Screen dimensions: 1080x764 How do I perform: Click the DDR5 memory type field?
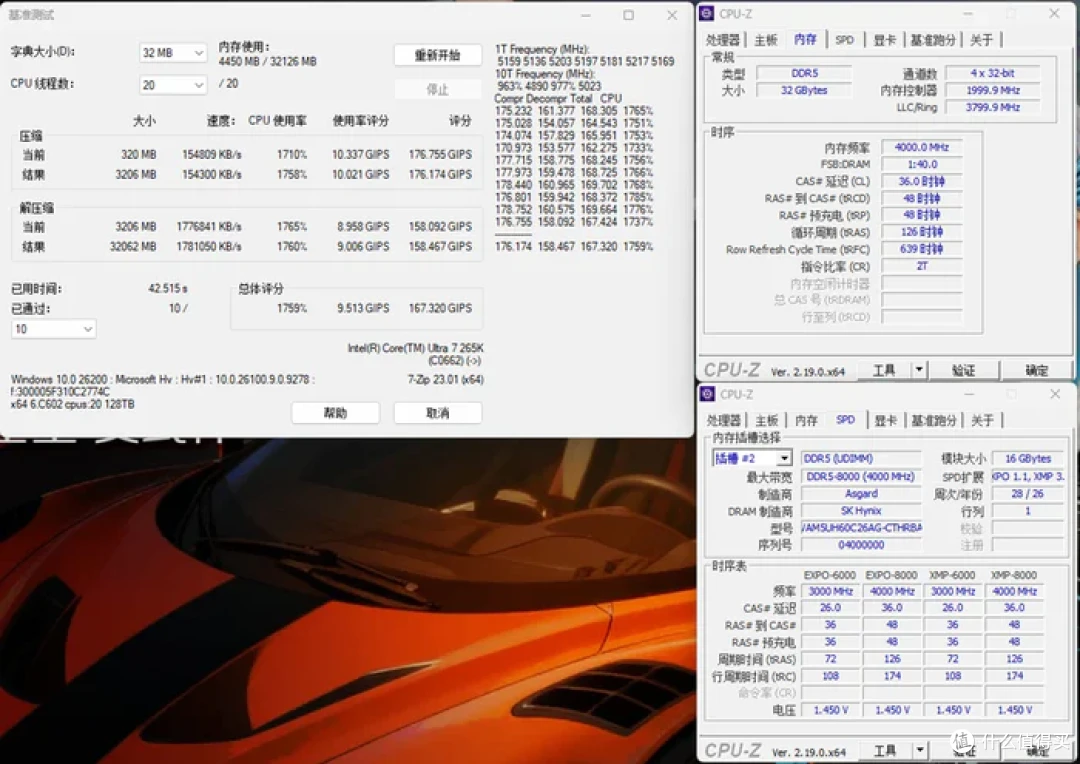(x=804, y=73)
